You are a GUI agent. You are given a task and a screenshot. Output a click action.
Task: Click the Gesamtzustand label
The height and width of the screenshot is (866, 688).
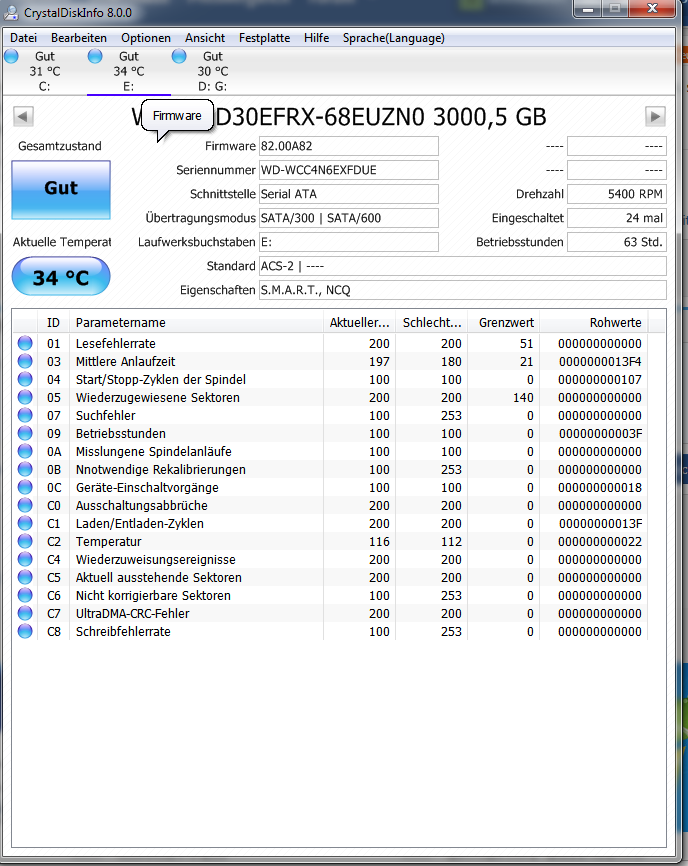coord(60,146)
